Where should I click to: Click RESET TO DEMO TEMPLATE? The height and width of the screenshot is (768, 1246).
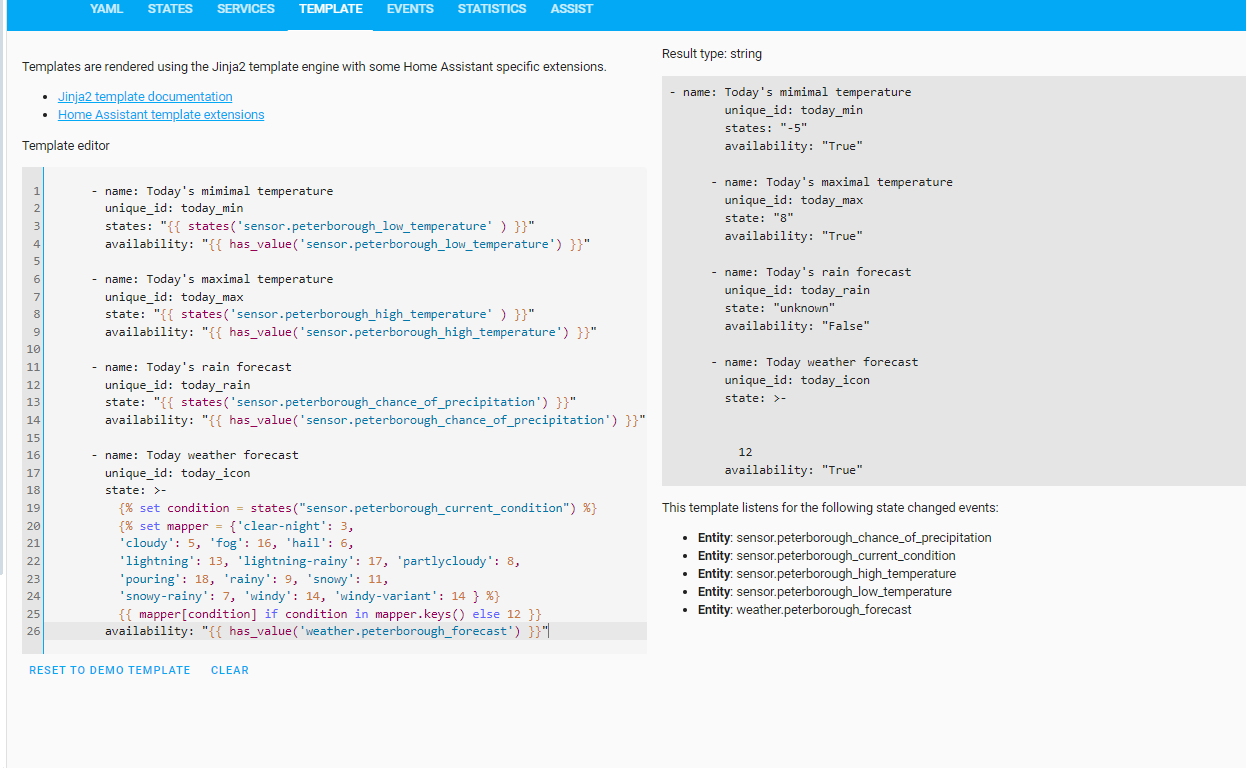tap(109, 670)
